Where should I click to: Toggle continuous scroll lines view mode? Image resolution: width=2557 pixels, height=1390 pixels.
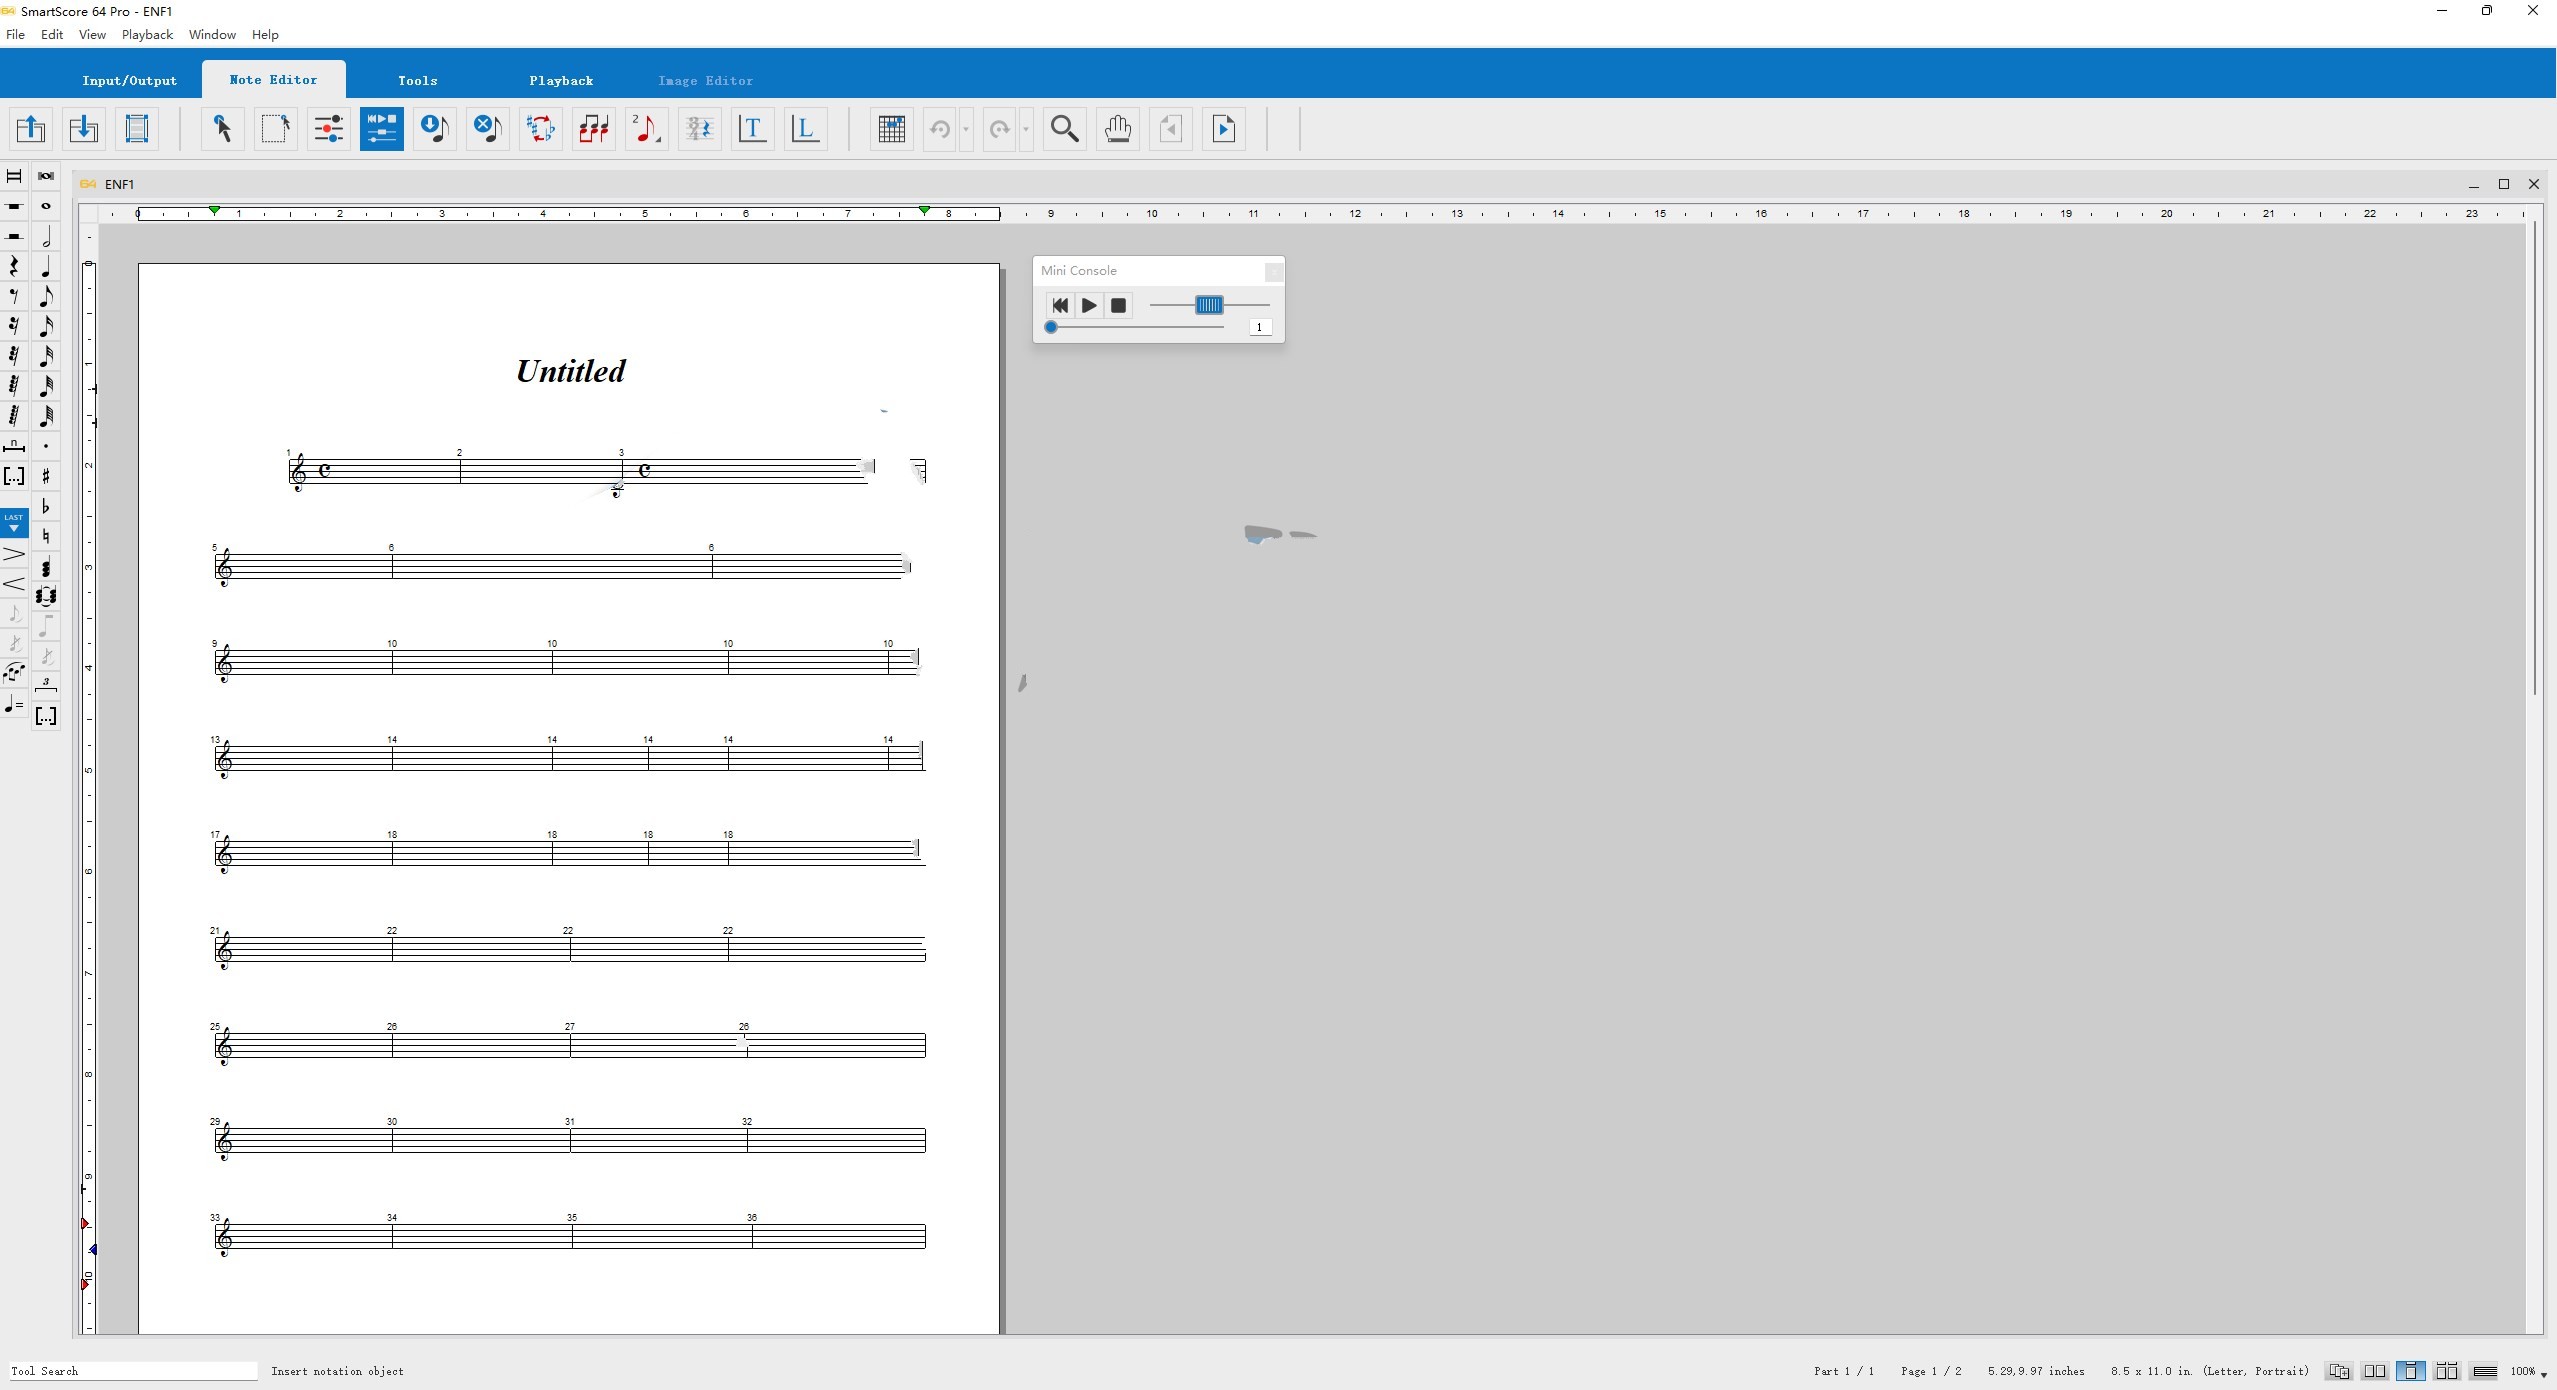[2485, 1372]
